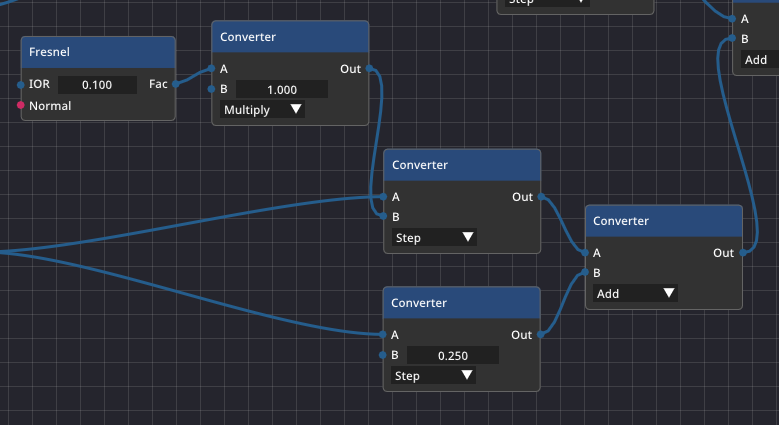Click the A socket of the Step Converter with 0.250
This screenshot has height=425, width=779.
[382, 335]
